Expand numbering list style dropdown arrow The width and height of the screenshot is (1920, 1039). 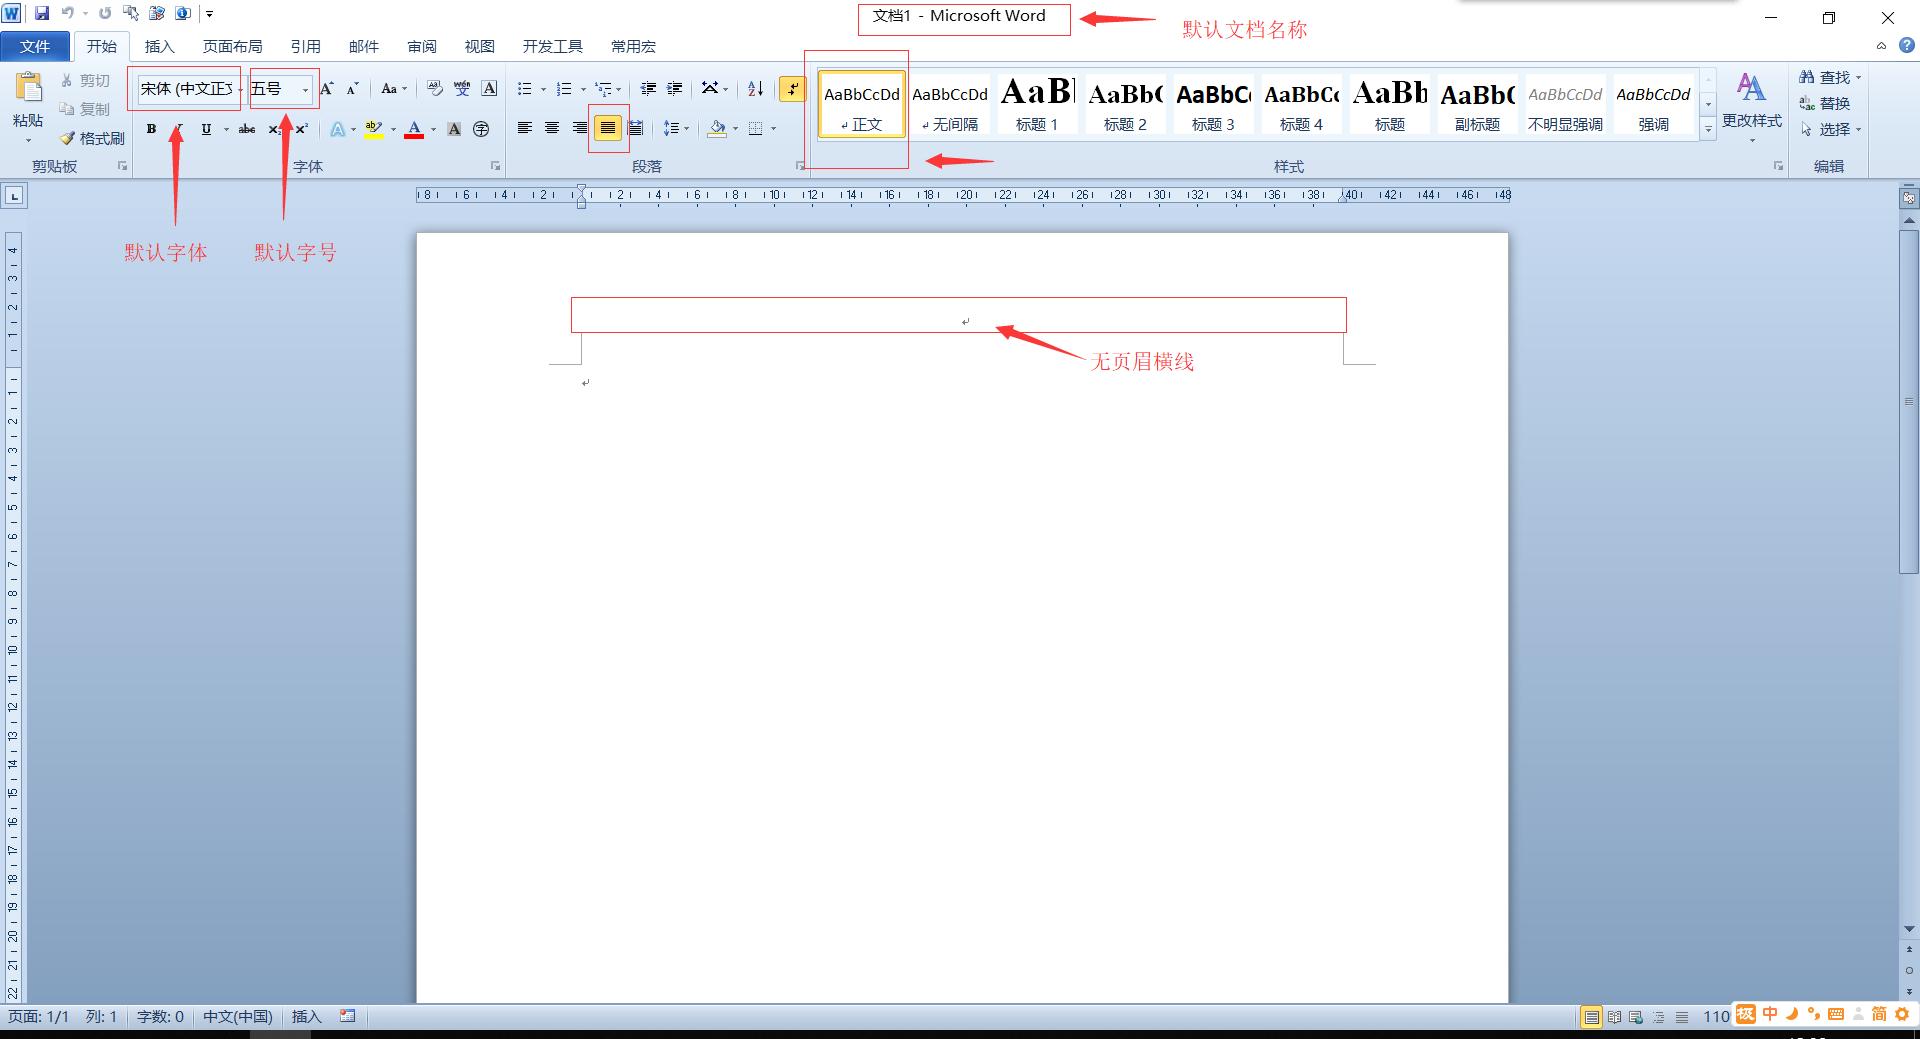coord(583,89)
